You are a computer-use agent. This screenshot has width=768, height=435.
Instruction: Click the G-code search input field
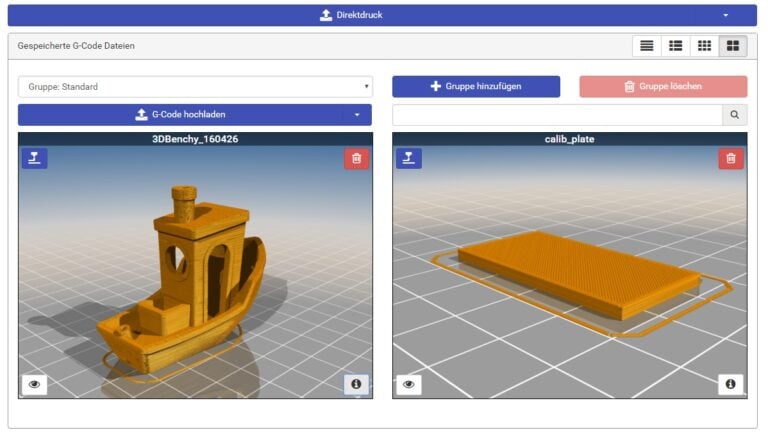[x=556, y=115]
